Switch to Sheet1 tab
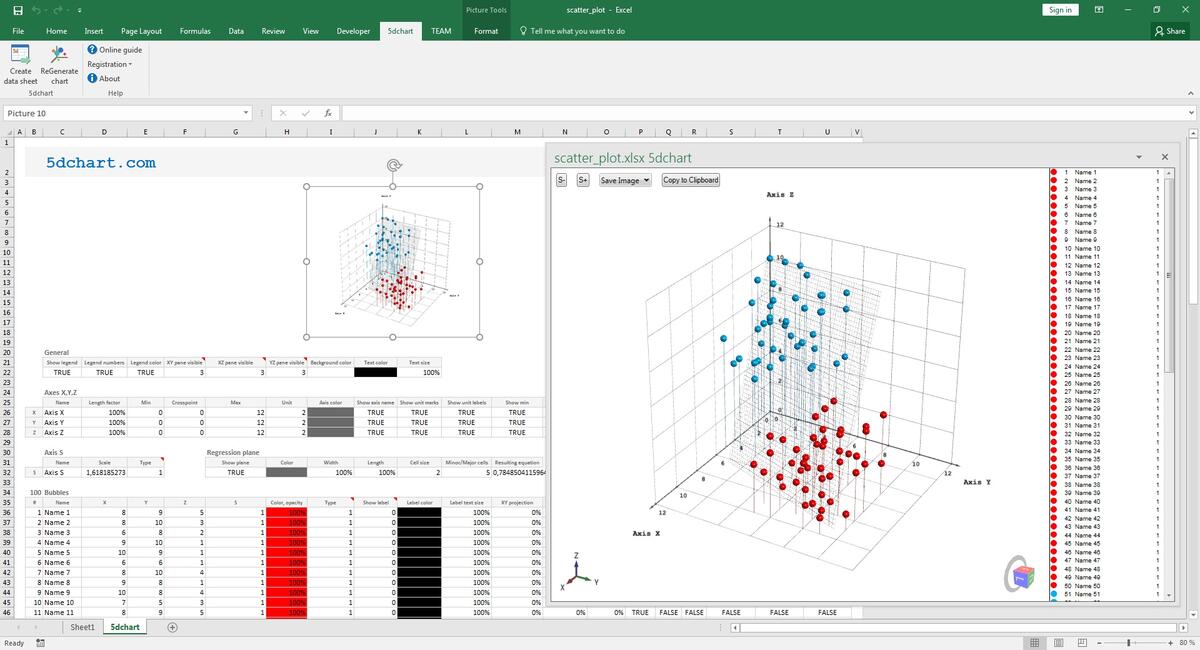Screen dimensions: 1200x650 click(82, 627)
